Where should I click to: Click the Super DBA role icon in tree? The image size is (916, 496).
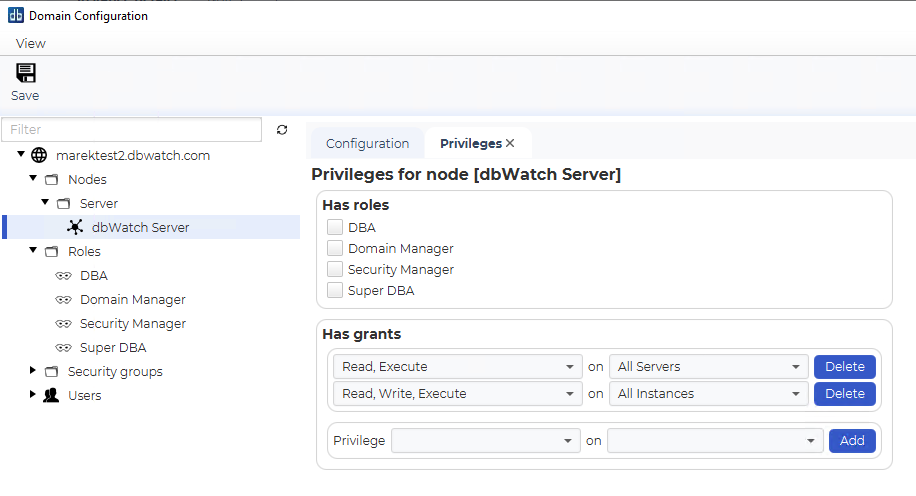pos(63,348)
